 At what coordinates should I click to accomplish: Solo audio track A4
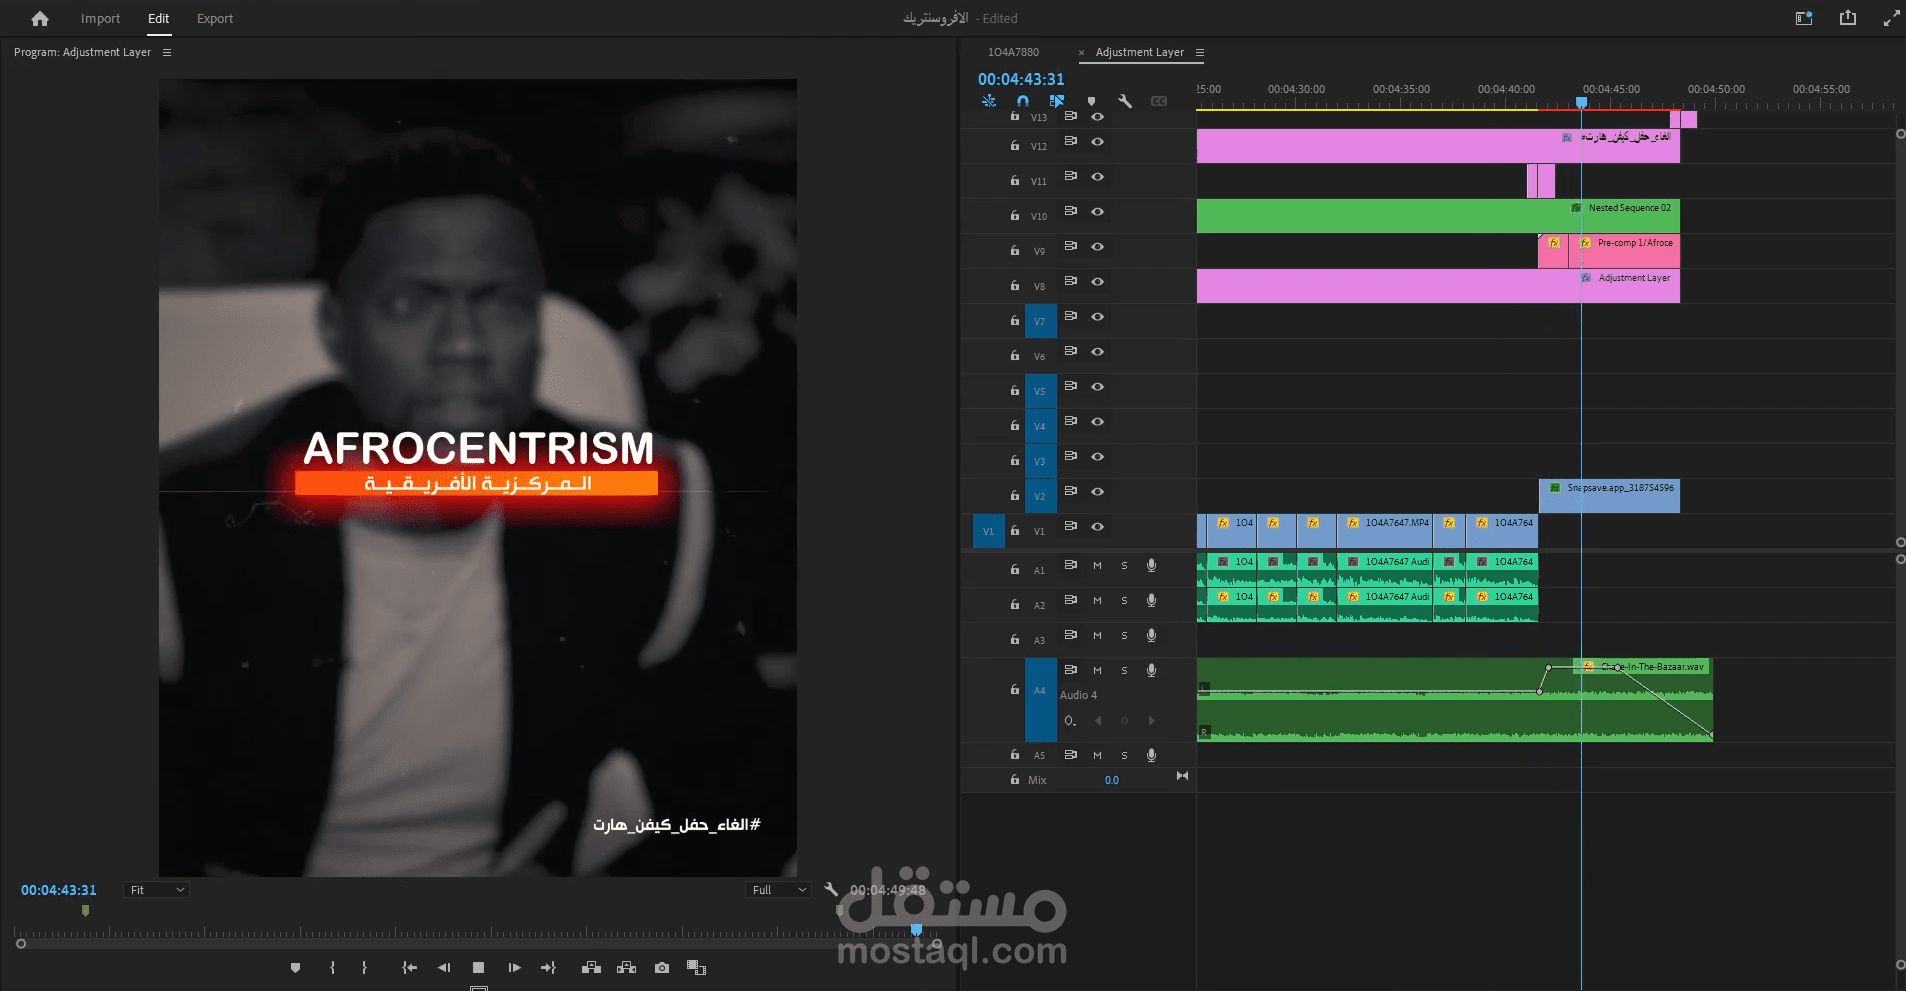tap(1123, 671)
